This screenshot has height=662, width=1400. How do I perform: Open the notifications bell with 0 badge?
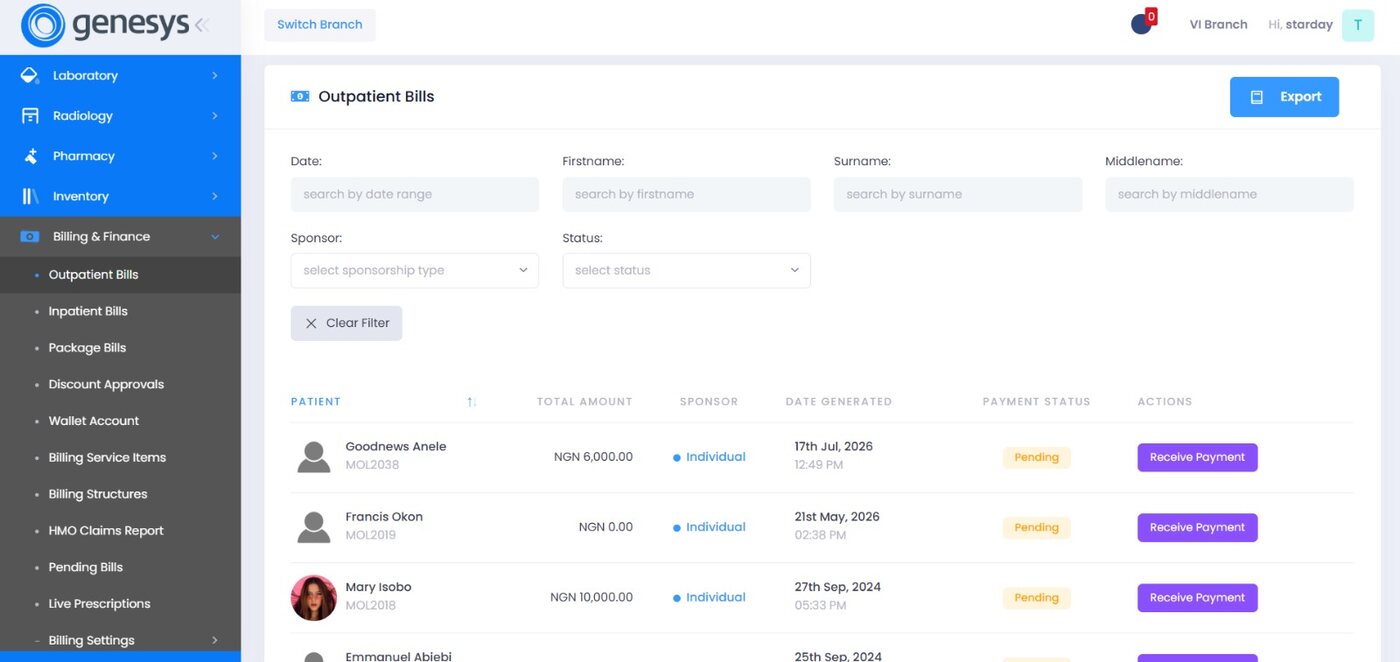1143,22
